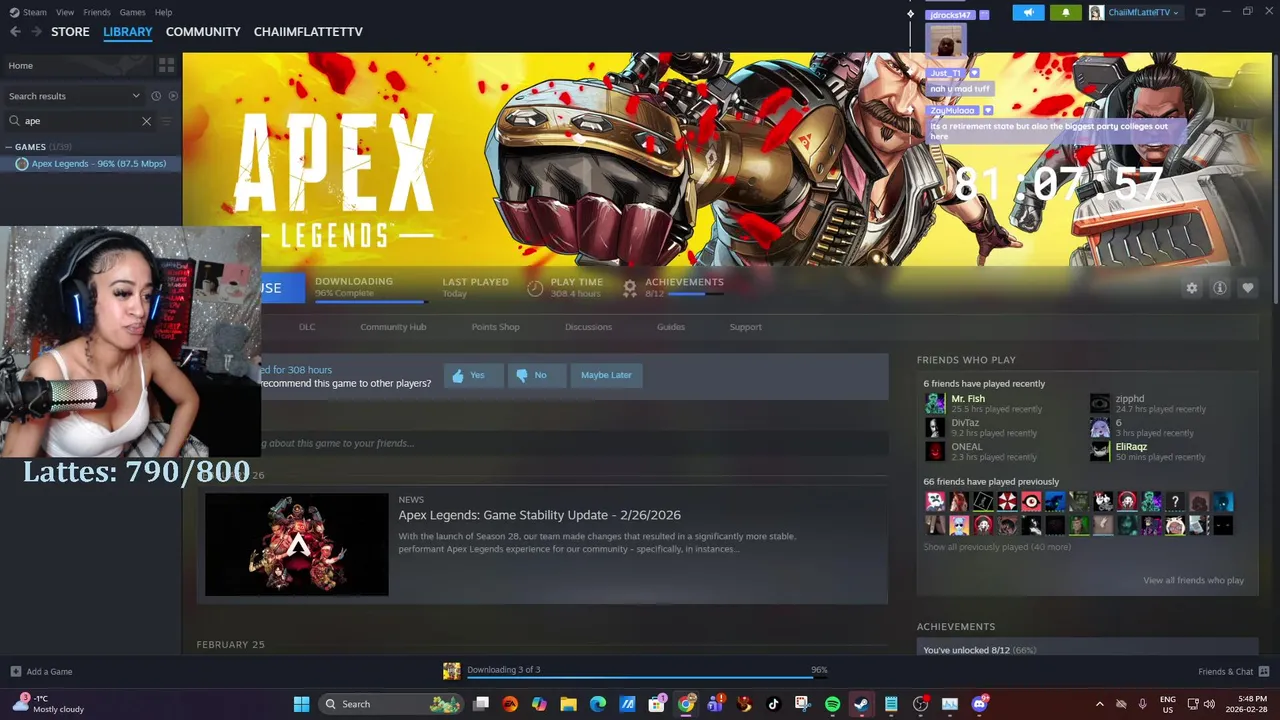The height and width of the screenshot is (720, 1280).
Task: Switch to collections grid view
Action: pos(166,65)
